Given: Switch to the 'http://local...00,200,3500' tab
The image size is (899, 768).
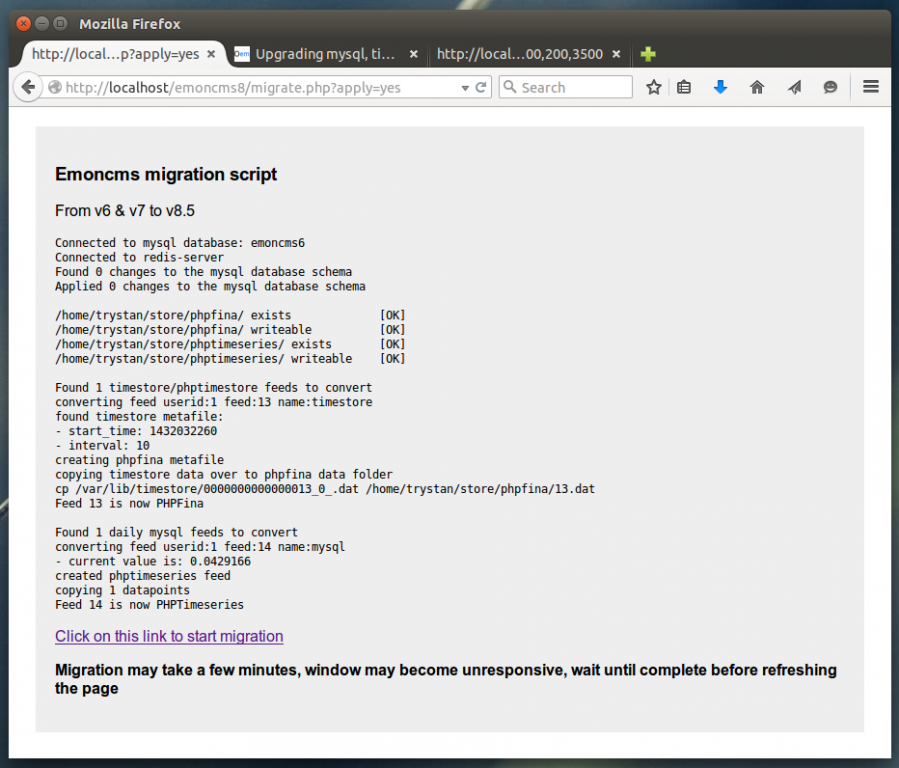Looking at the screenshot, I should [519, 54].
